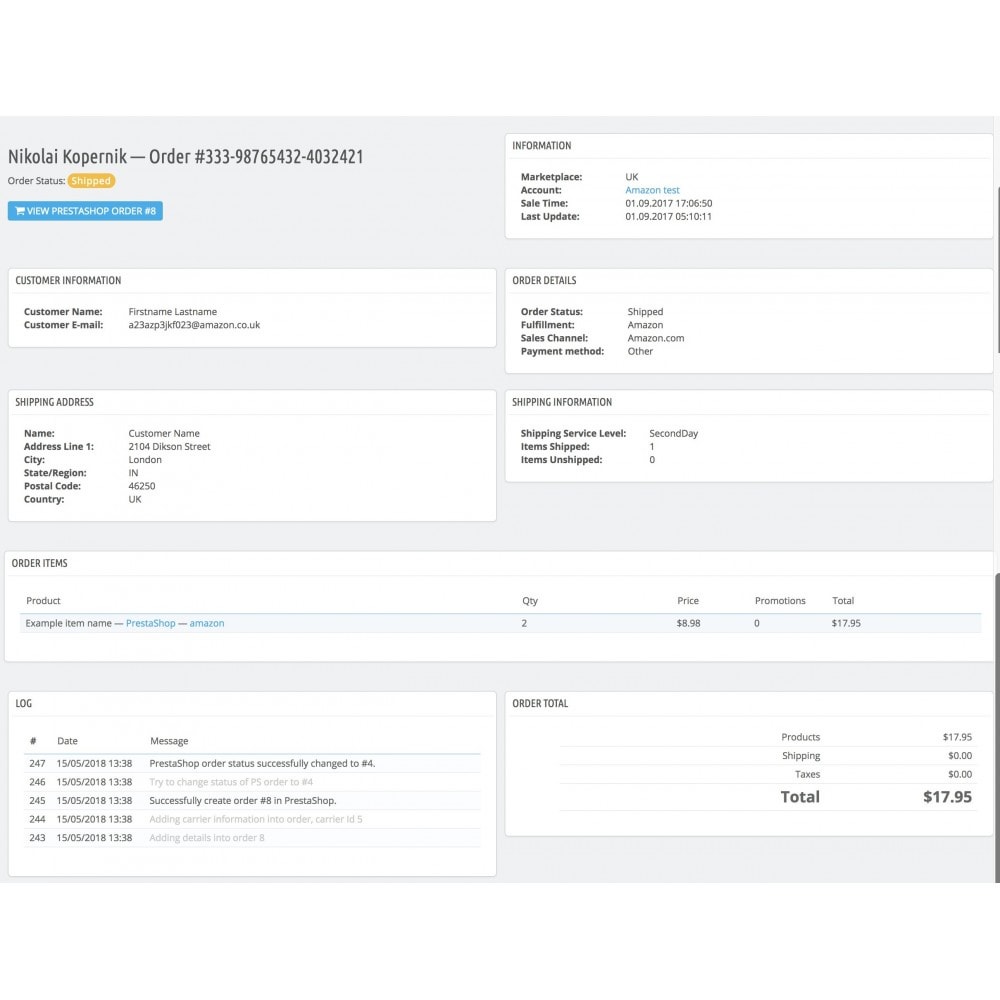The width and height of the screenshot is (1000, 1000).
Task: Click the Order Items panel heading
Action: click(40, 564)
